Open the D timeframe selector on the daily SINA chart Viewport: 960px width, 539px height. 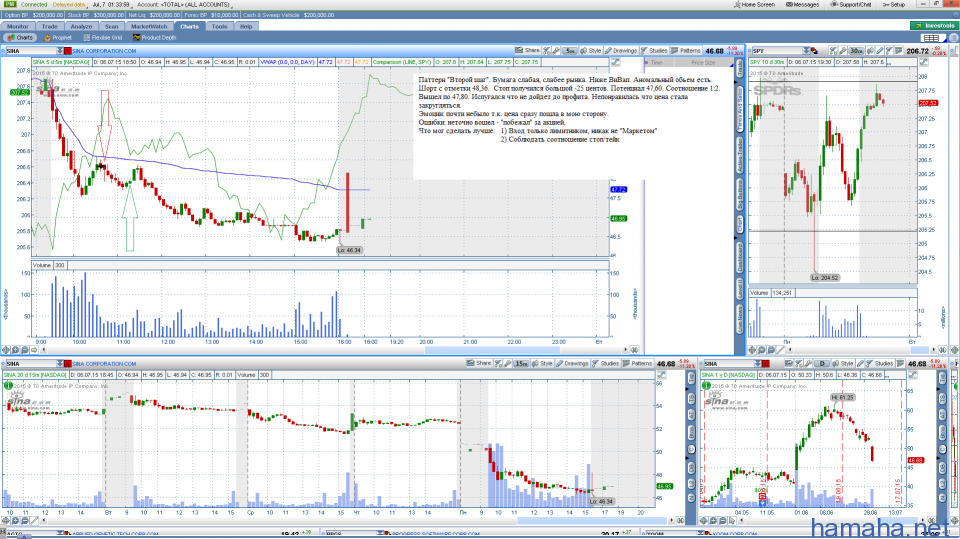click(x=822, y=363)
